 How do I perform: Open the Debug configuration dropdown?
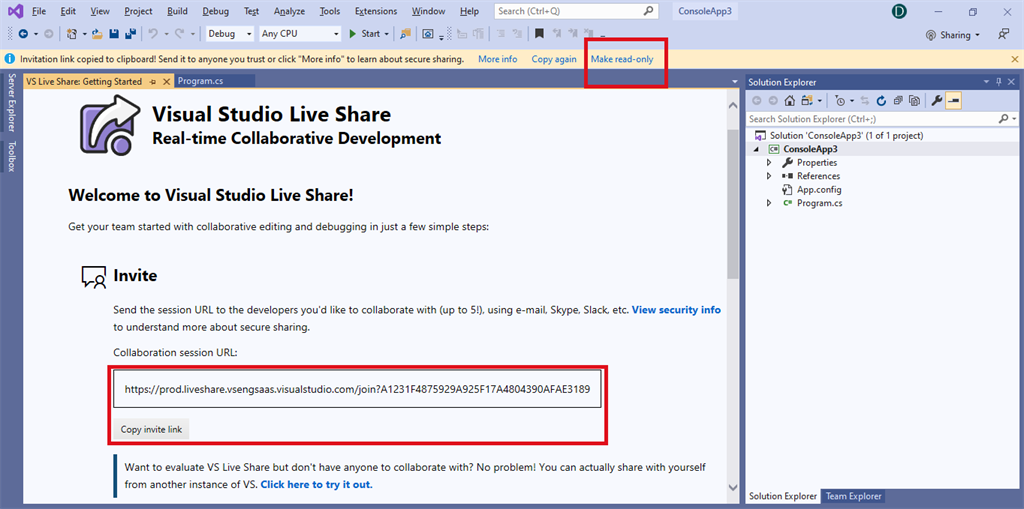coord(230,34)
